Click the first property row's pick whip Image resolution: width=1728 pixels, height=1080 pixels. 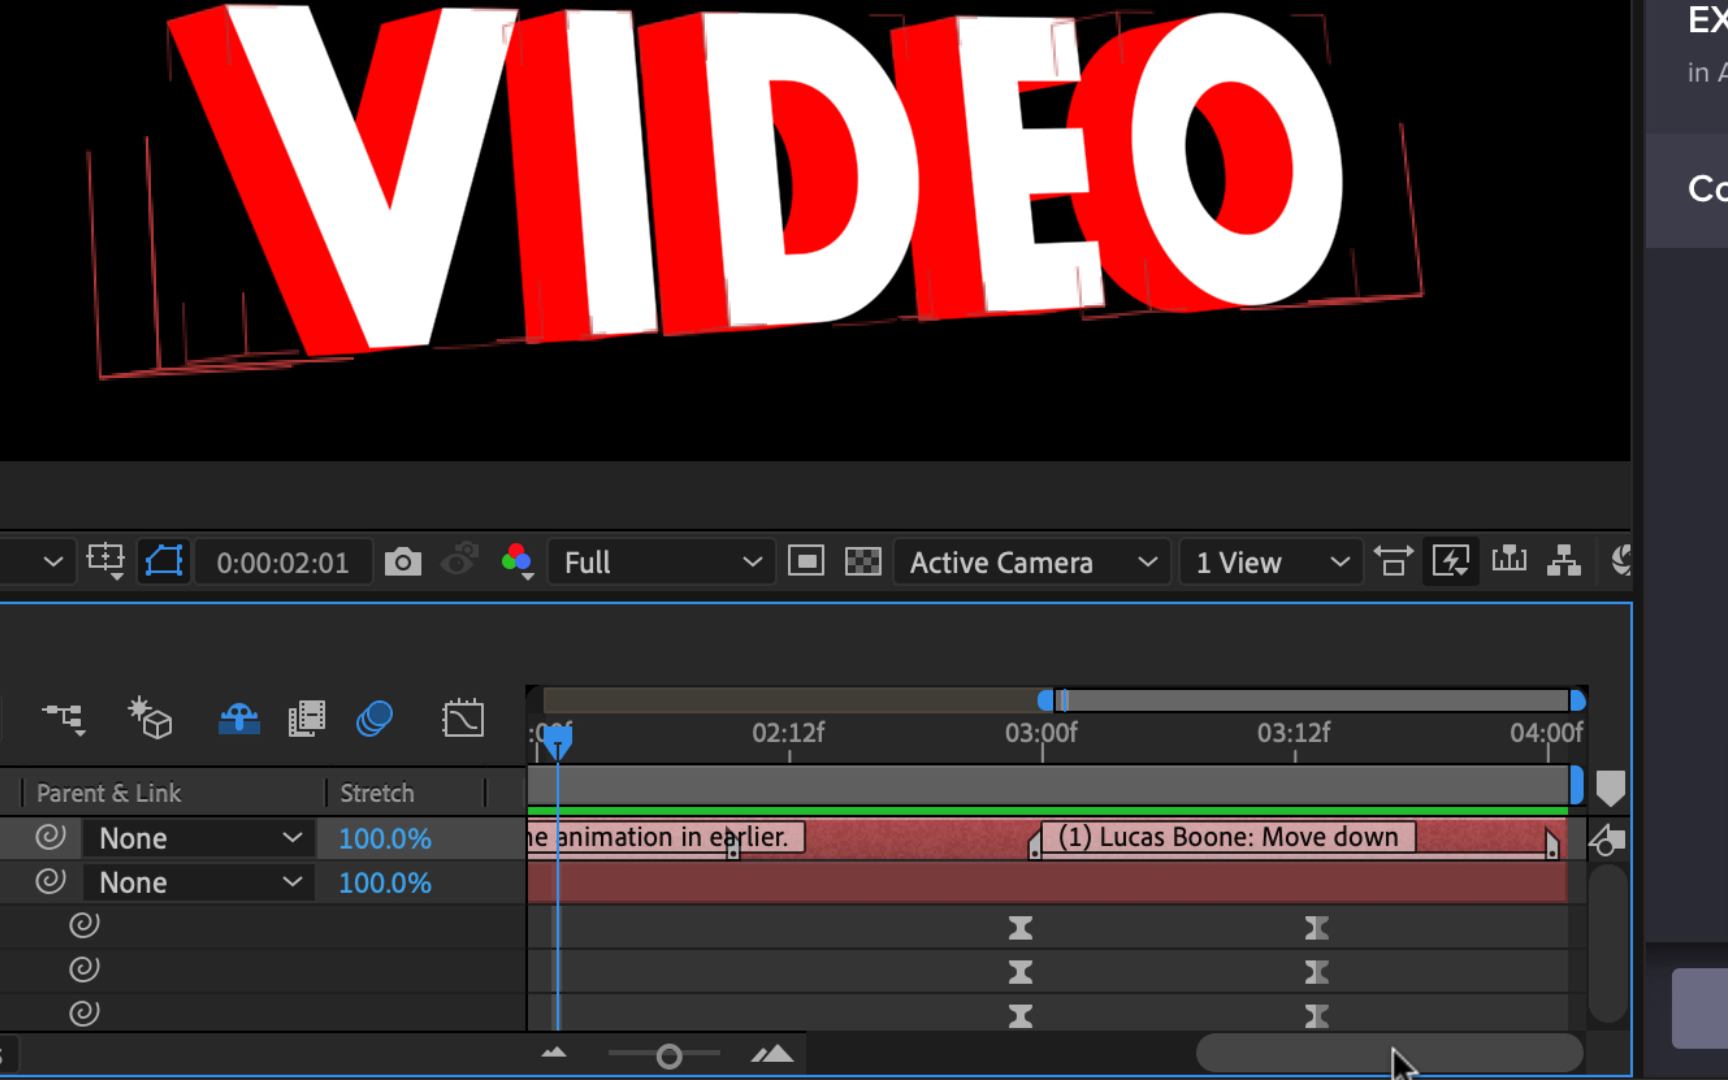[84, 925]
